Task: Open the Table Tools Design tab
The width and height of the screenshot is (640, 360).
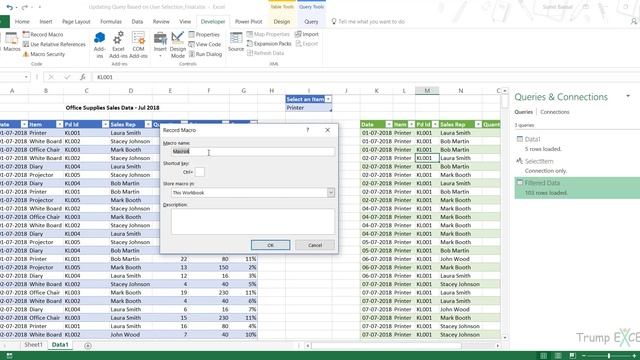Action: coord(282,22)
